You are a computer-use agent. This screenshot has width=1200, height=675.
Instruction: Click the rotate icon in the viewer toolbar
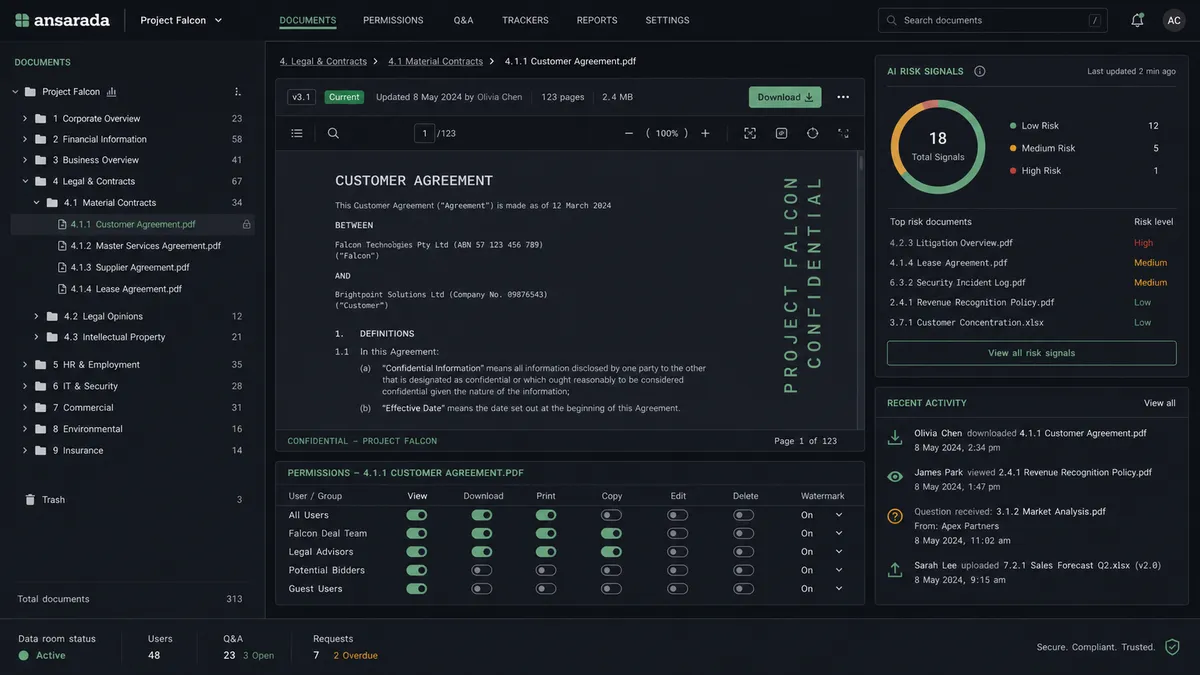[x=812, y=133]
